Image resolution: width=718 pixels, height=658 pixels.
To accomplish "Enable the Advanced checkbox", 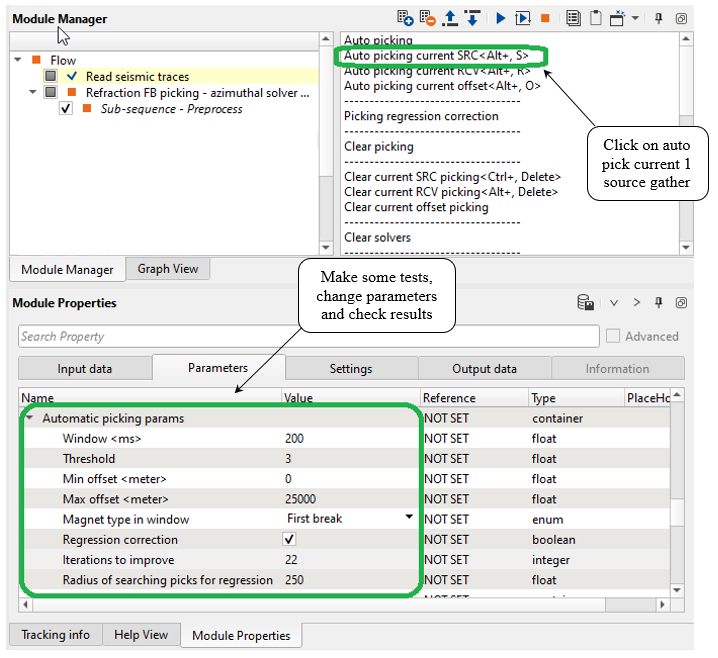I will [614, 337].
